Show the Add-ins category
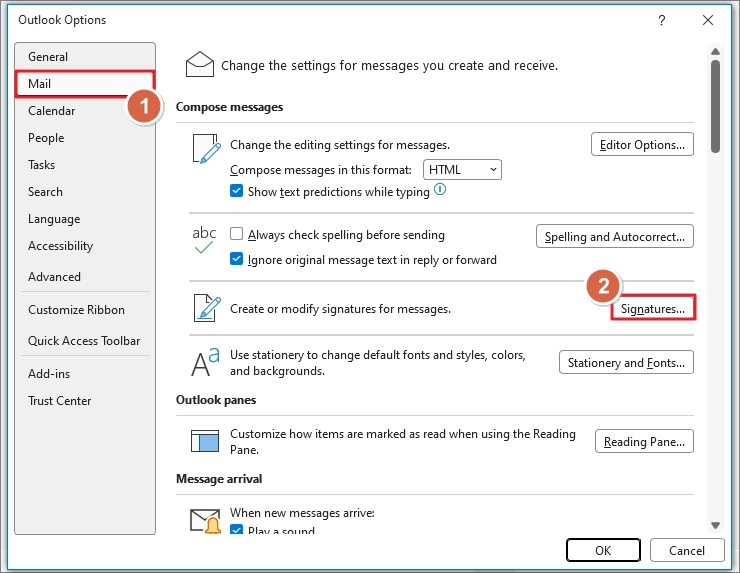The width and height of the screenshot is (740, 573). (x=85, y=373)
